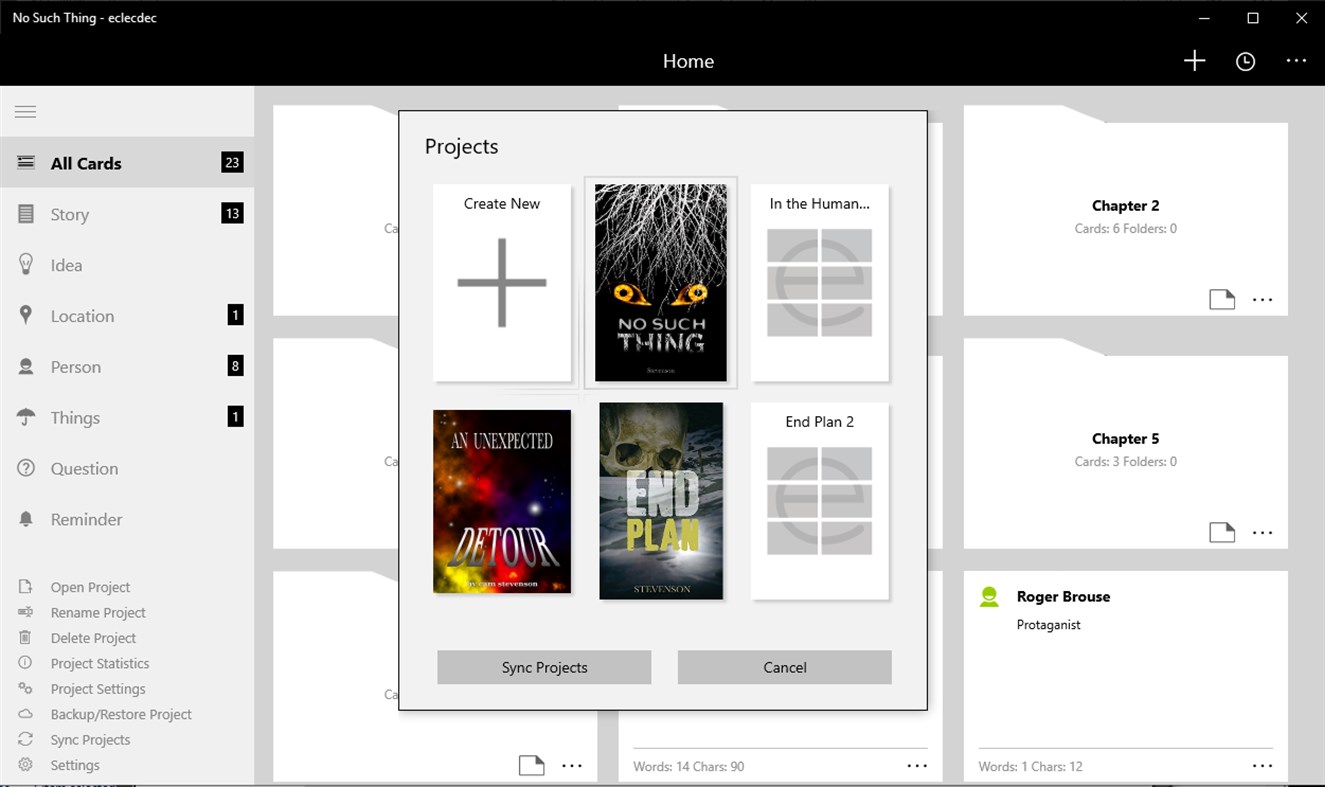Click the Delete Project trash icon

[26, 637]
